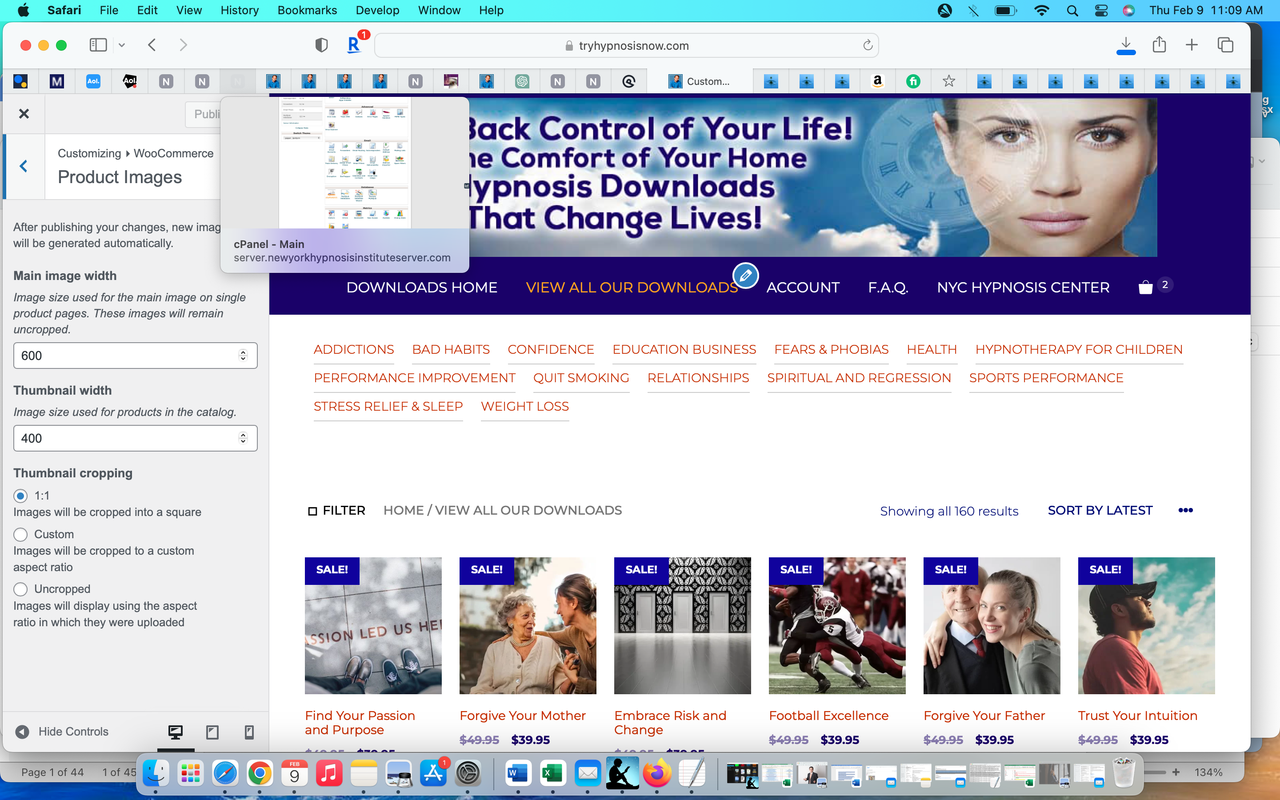The height and width of the screenshot is (800, 1280).
Task: Select Custom thumbnail cropping option
Action: (x=20, y=535)
